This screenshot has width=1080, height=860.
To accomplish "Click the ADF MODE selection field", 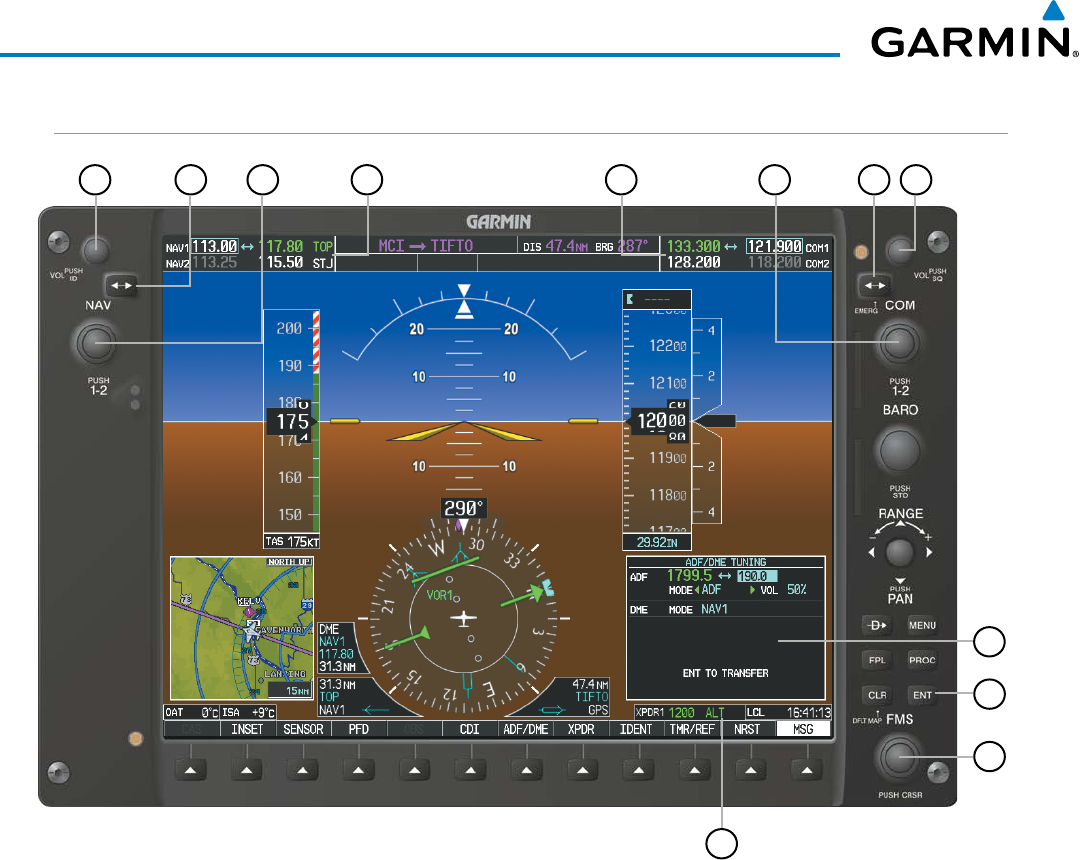I will click(712, 590).
